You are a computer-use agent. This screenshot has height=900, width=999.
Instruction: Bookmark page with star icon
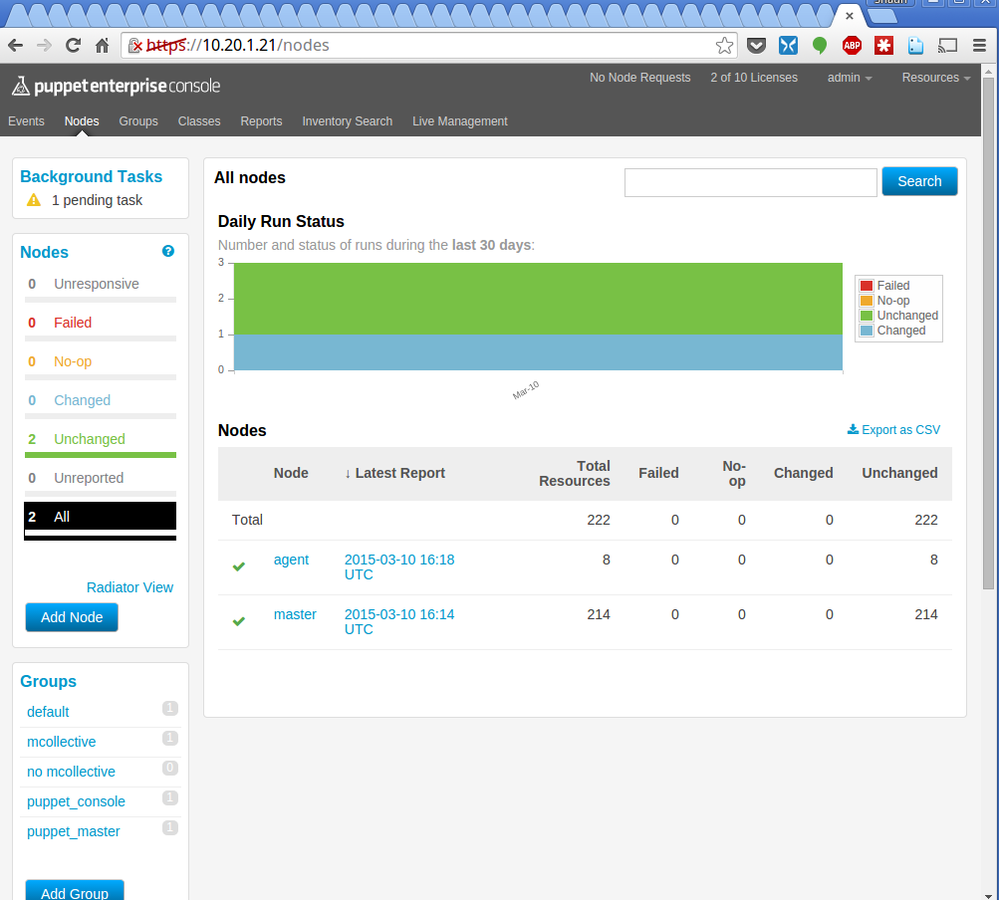tap(724, 45)
